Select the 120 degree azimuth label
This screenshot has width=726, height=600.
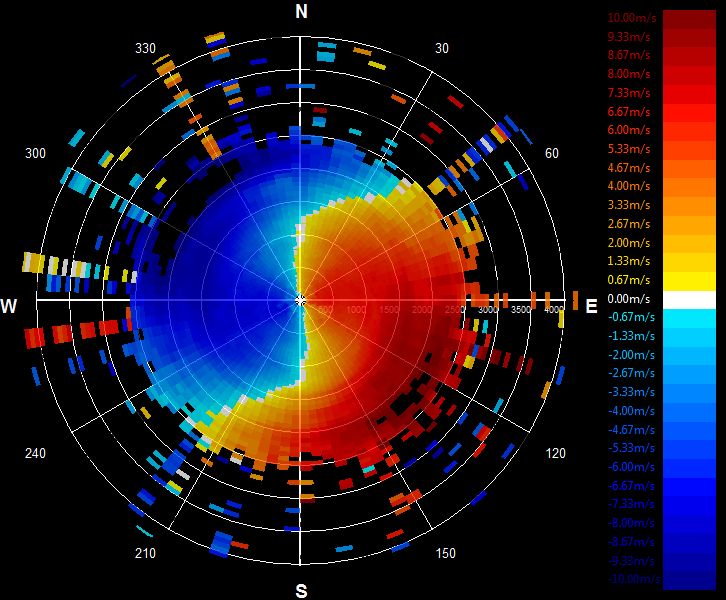click(555, 453)
